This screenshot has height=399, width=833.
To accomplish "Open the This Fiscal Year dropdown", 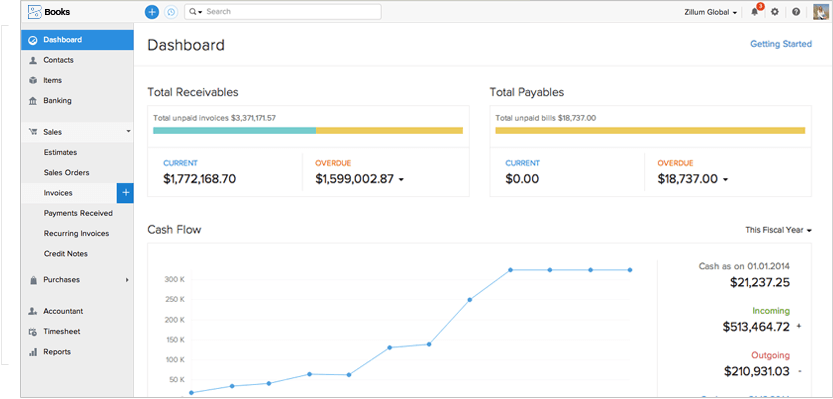I will click(x=778, y=230).
